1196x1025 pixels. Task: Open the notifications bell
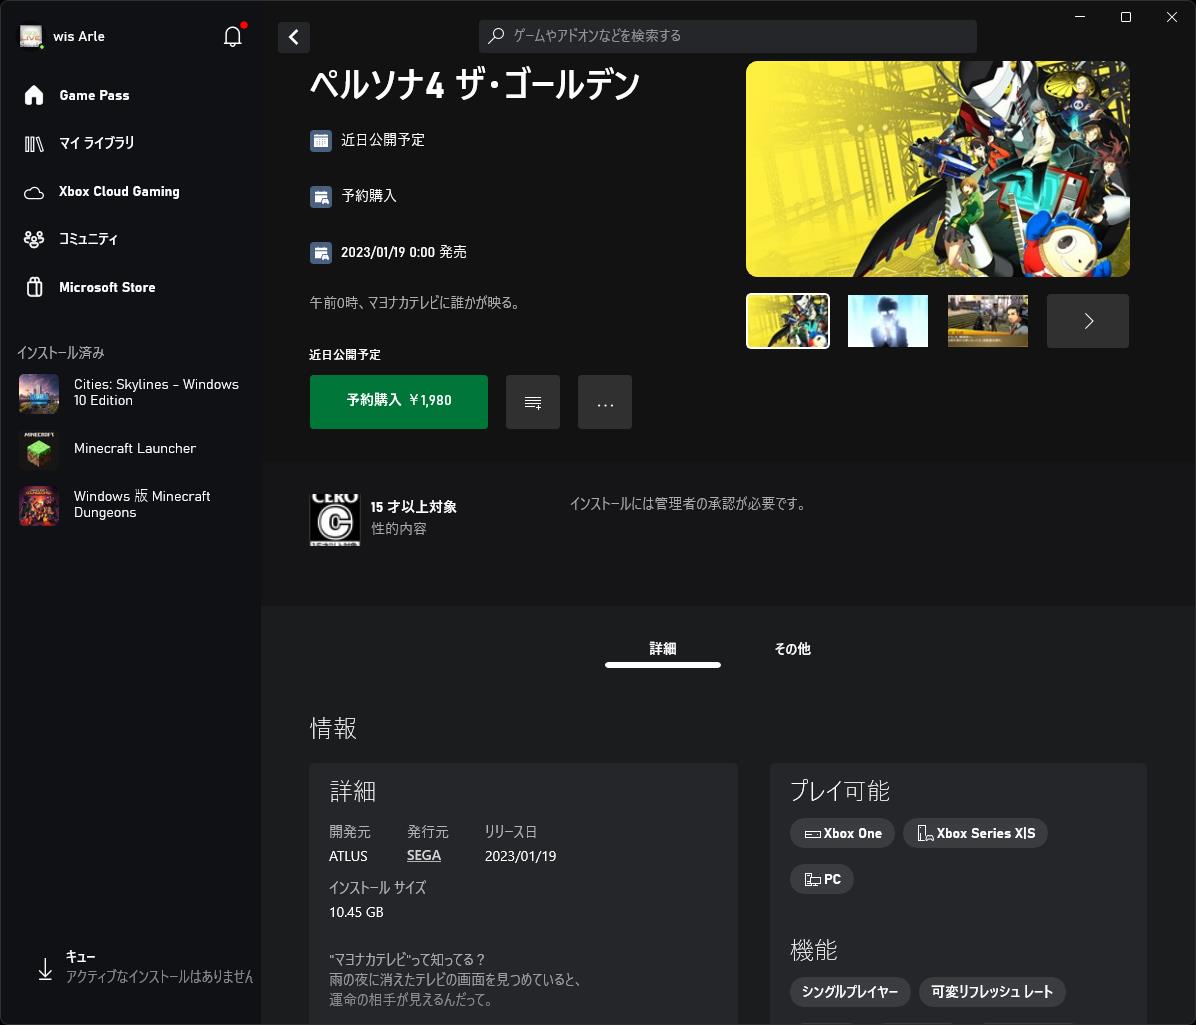pyautogui.click(x=232, y=36)
